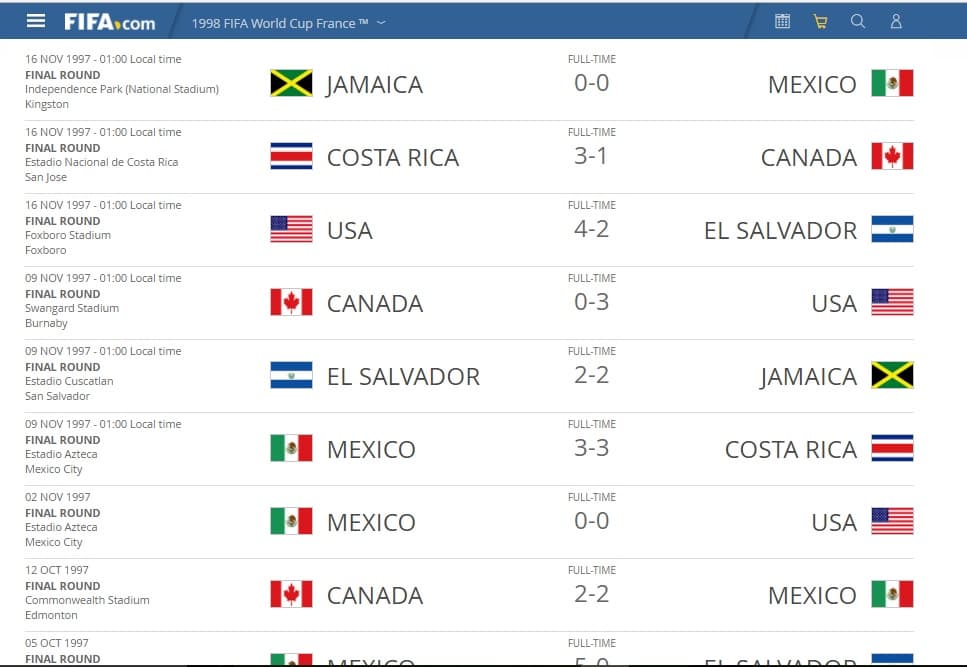This screenshot has width=967, height=667.
Task: Open the user profile icon
Action: (896, 20)
